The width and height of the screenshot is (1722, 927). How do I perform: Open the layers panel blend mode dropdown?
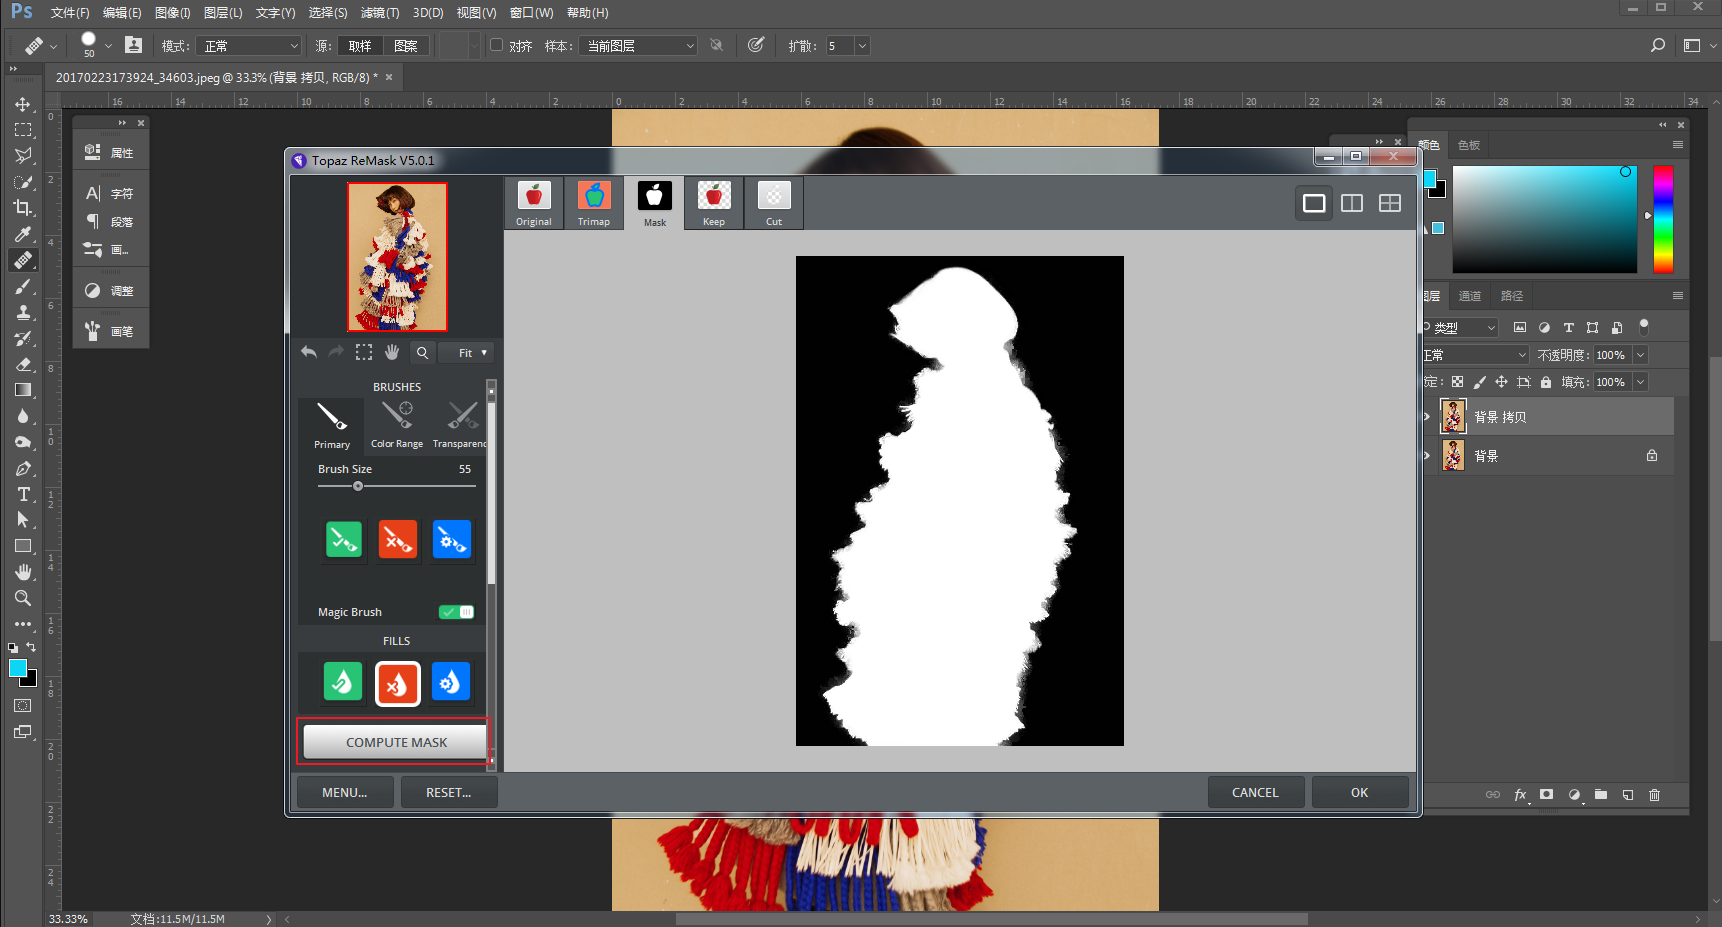(x=1475, y=355)
